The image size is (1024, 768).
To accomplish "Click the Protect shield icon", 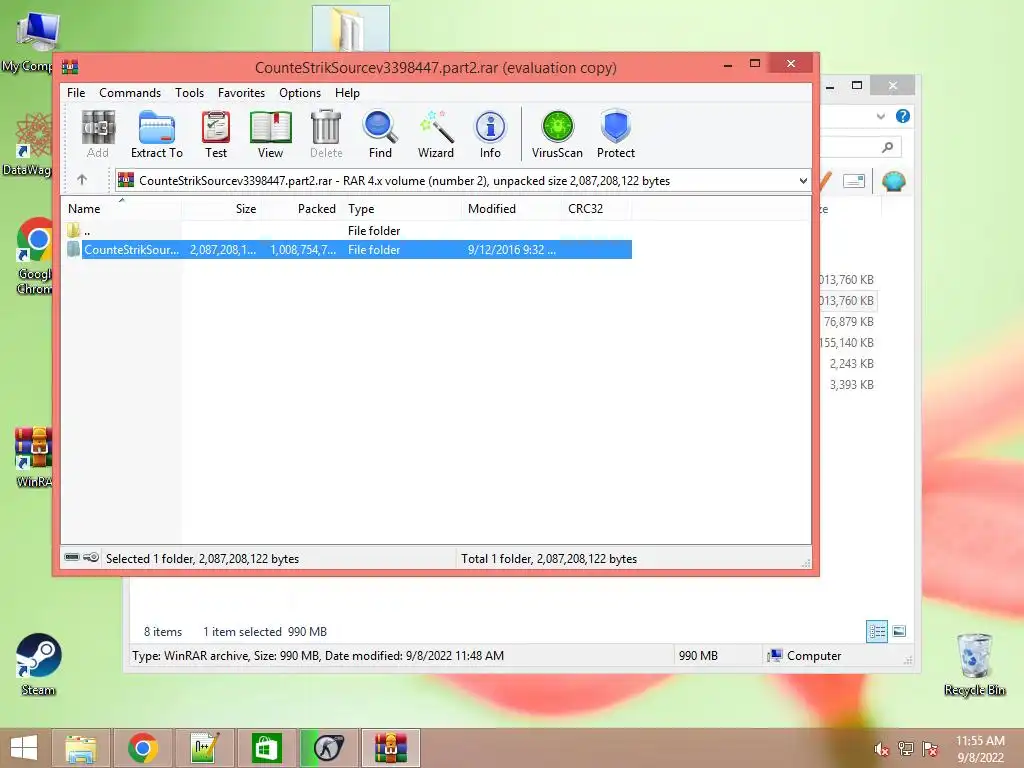I will point(616,134).
